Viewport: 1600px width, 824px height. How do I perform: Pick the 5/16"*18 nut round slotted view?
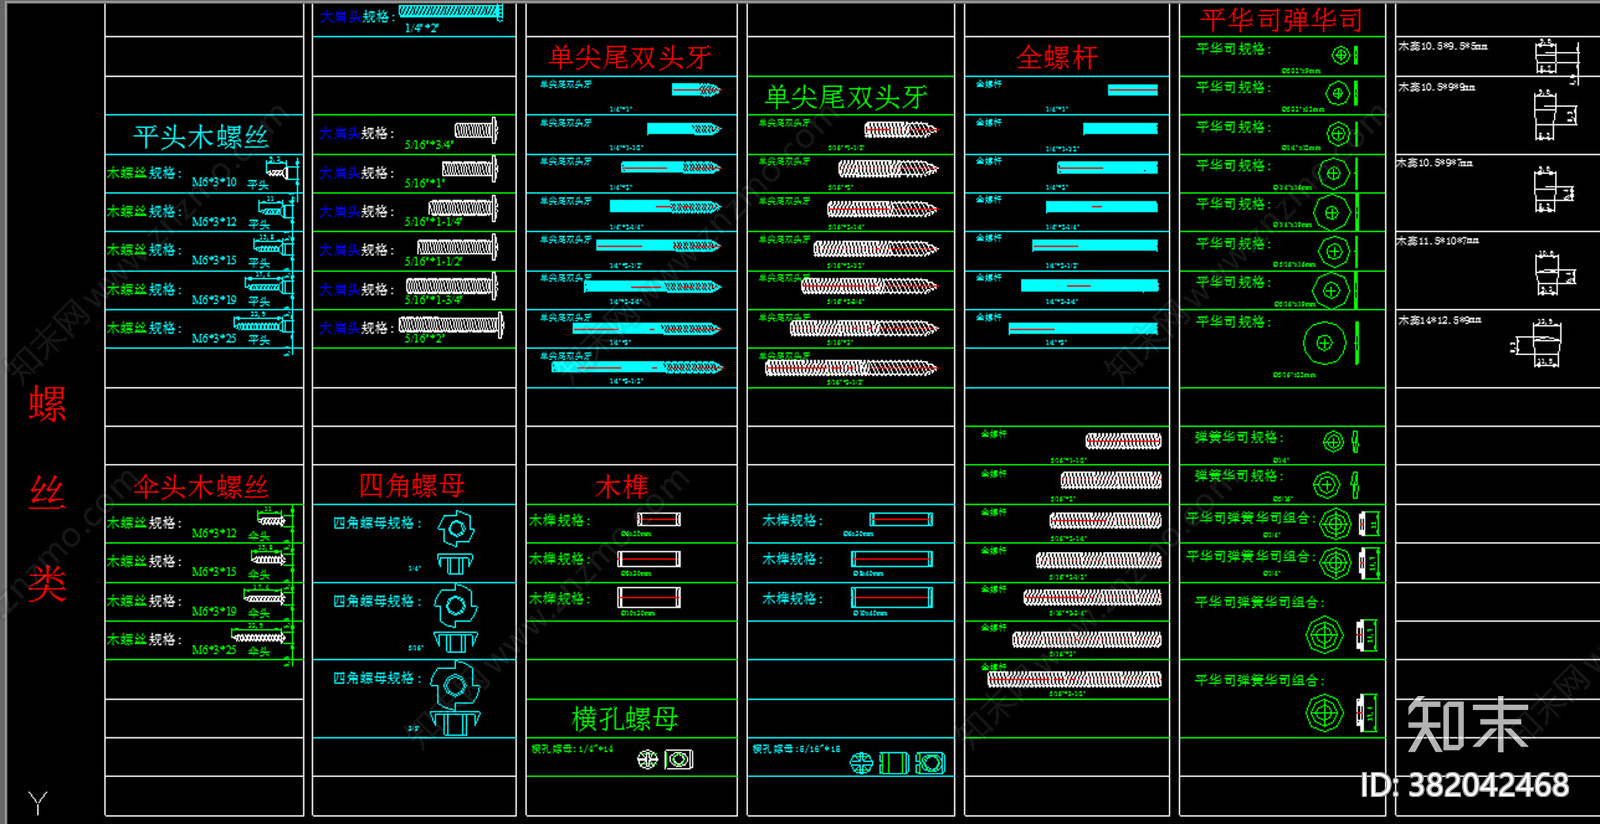coord(862,764)
